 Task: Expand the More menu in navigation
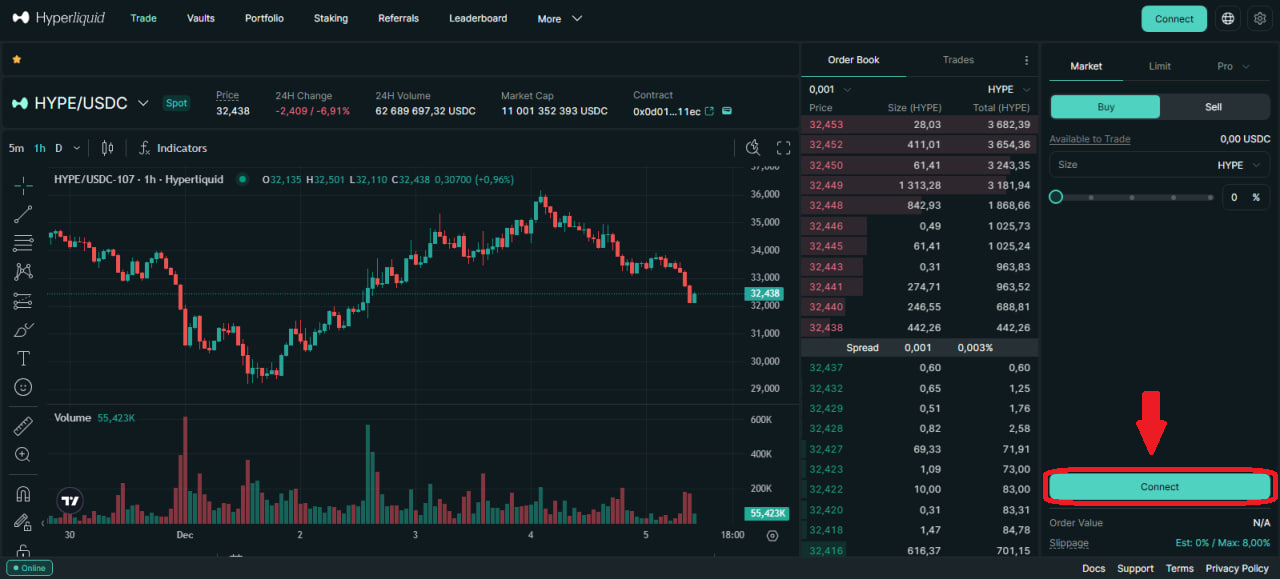(x=559, y=19)
